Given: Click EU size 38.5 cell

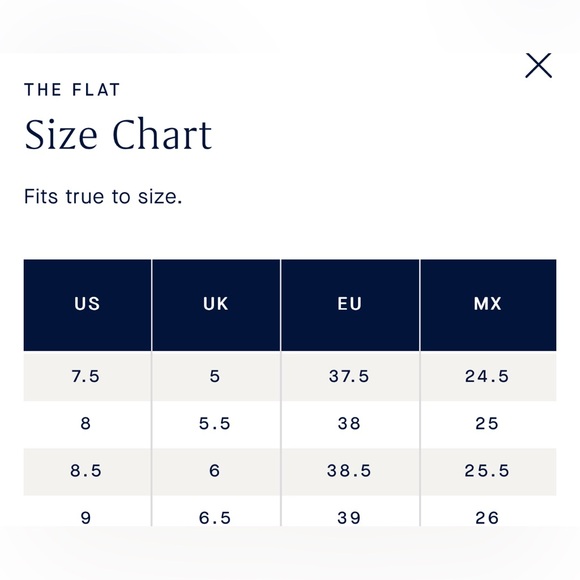Looking at the screenshot, I should [350, 471].
